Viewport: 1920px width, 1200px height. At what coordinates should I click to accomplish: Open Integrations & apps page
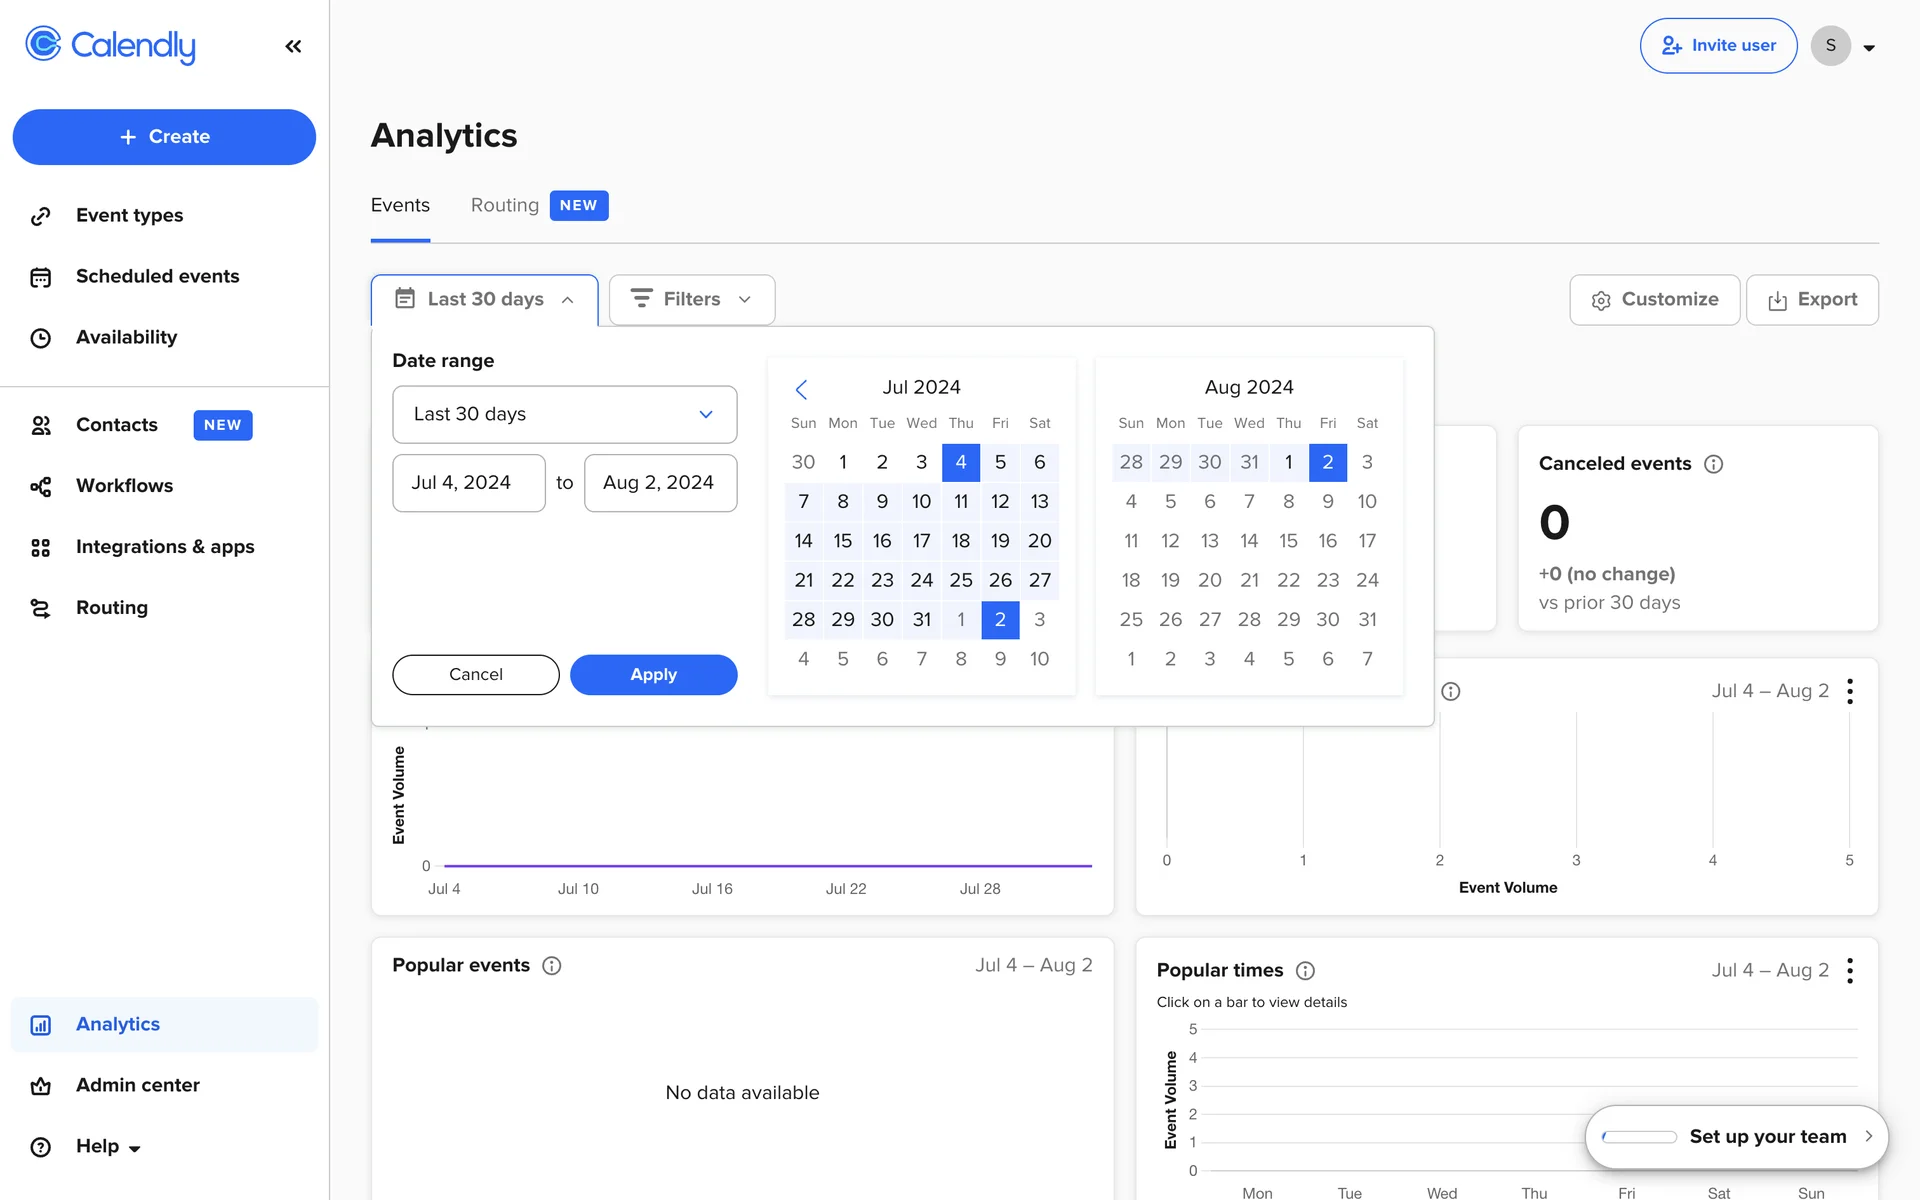[165, 547]
